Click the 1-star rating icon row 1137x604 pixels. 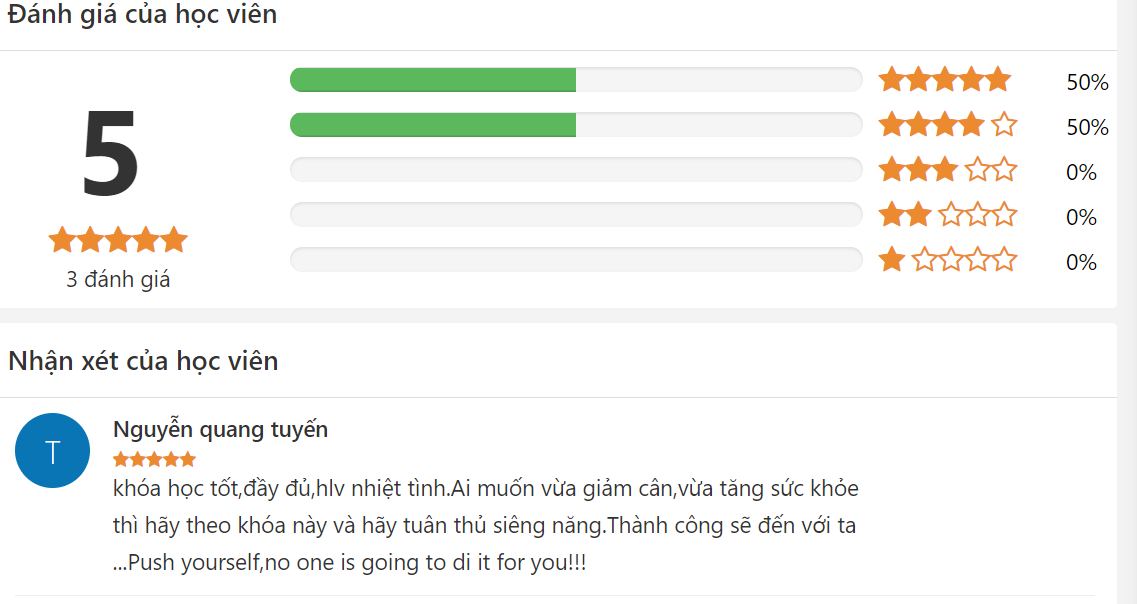coord(945,259)
